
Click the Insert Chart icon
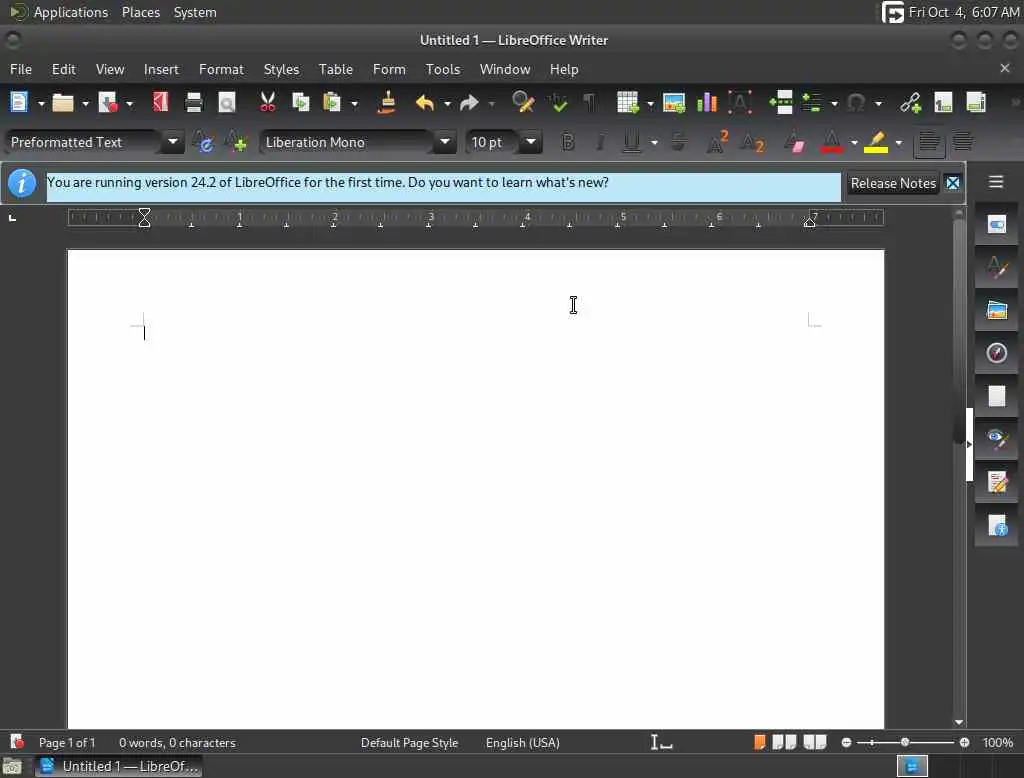click(x=707, y=103)
